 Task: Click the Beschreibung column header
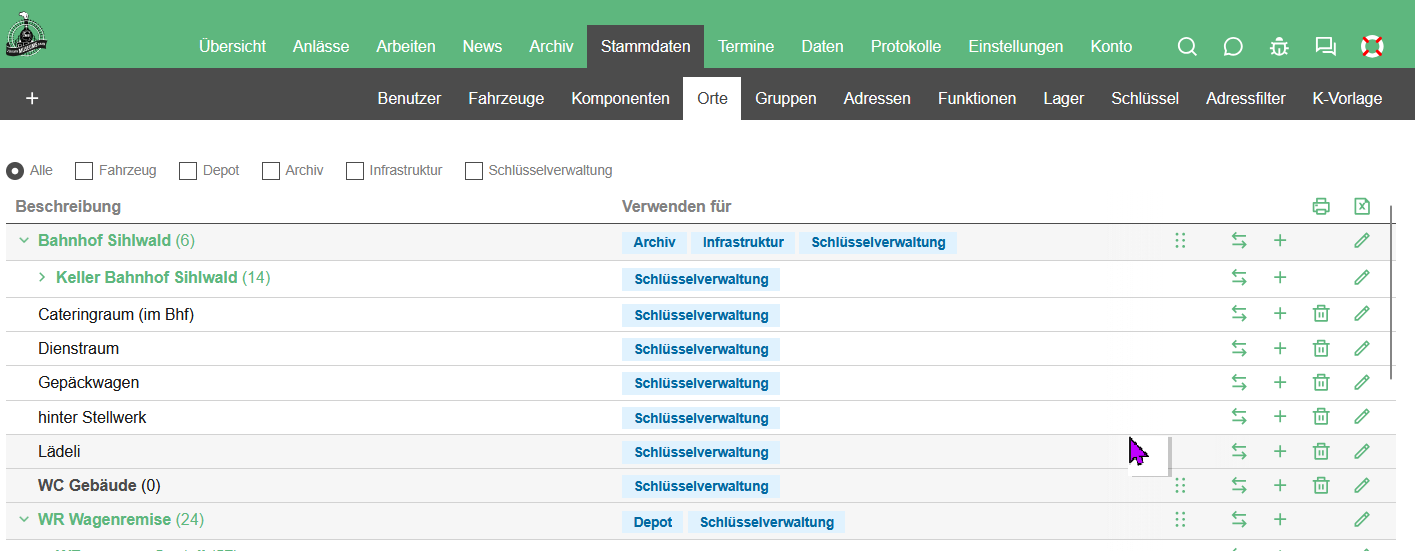pos(68,206)
